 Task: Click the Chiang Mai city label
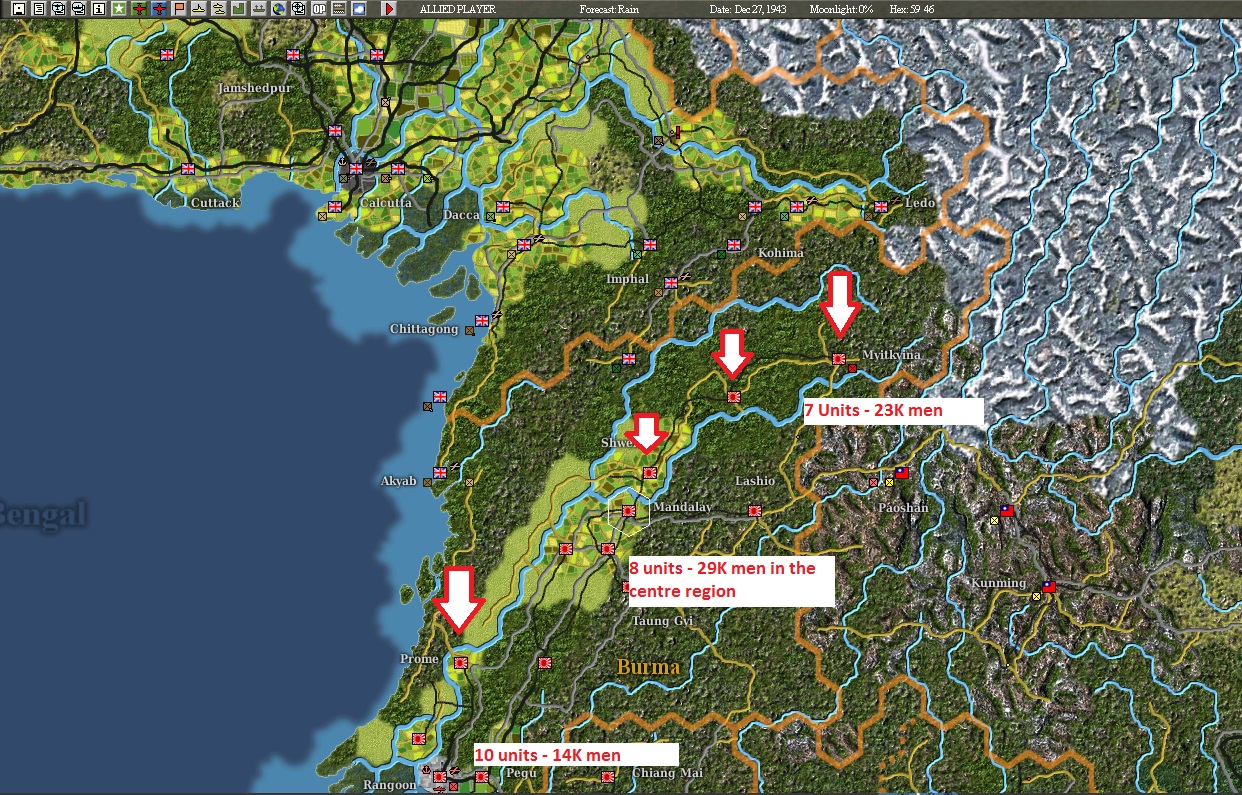coord(668,772)
